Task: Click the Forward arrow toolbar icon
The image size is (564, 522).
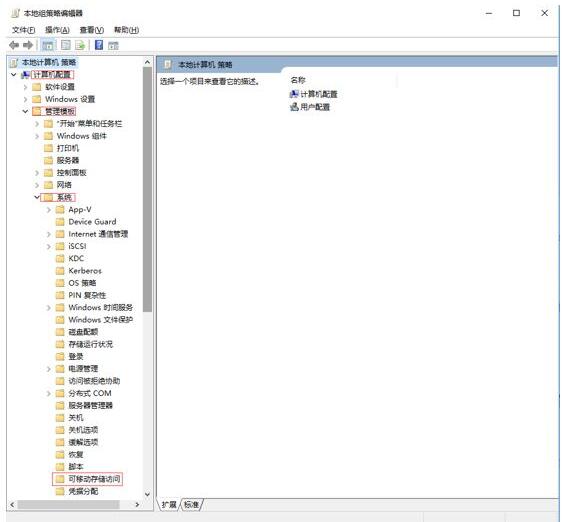Action: (28, 45)
